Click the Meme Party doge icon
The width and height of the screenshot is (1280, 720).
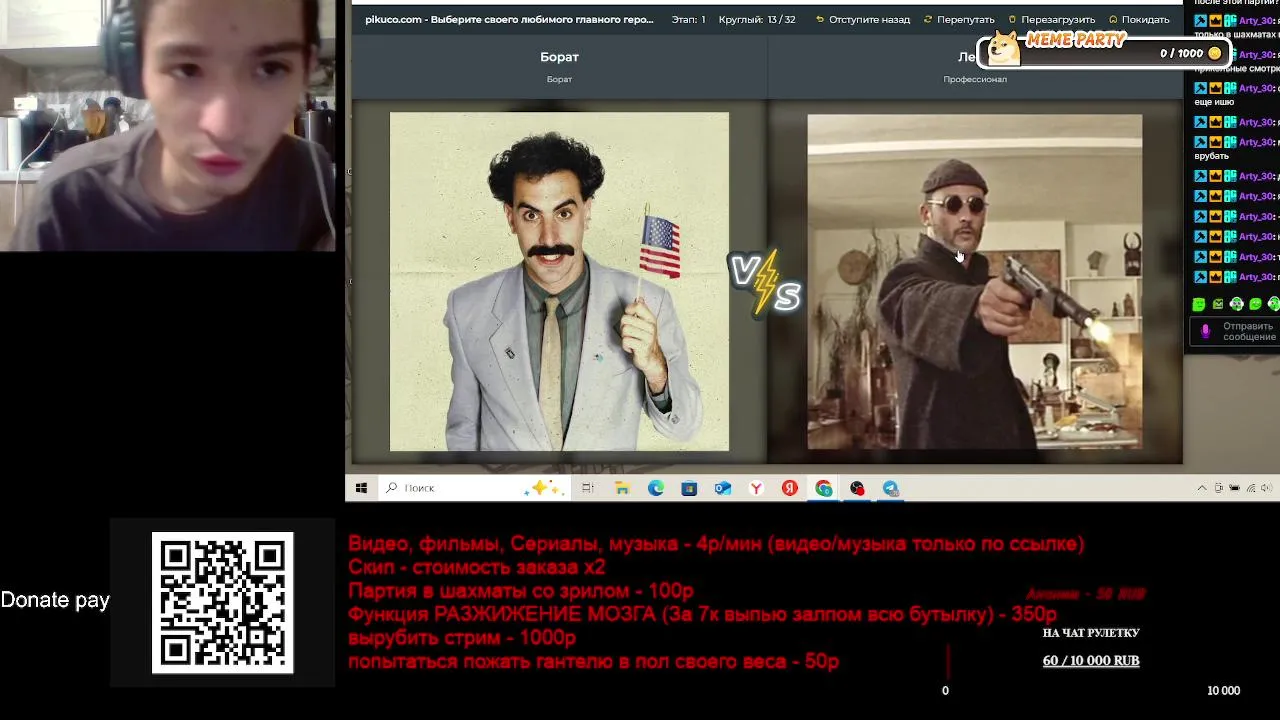[x=1004, y=47]
